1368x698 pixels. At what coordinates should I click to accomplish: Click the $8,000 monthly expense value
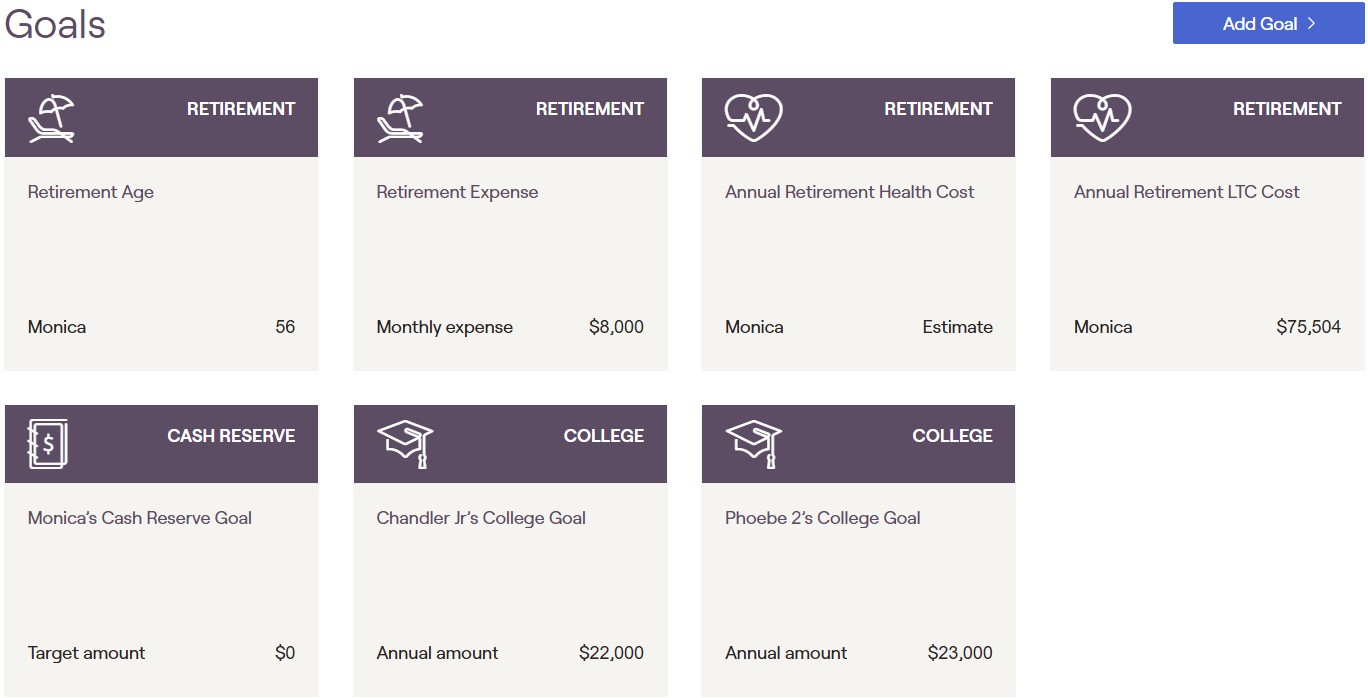point(616,327)
